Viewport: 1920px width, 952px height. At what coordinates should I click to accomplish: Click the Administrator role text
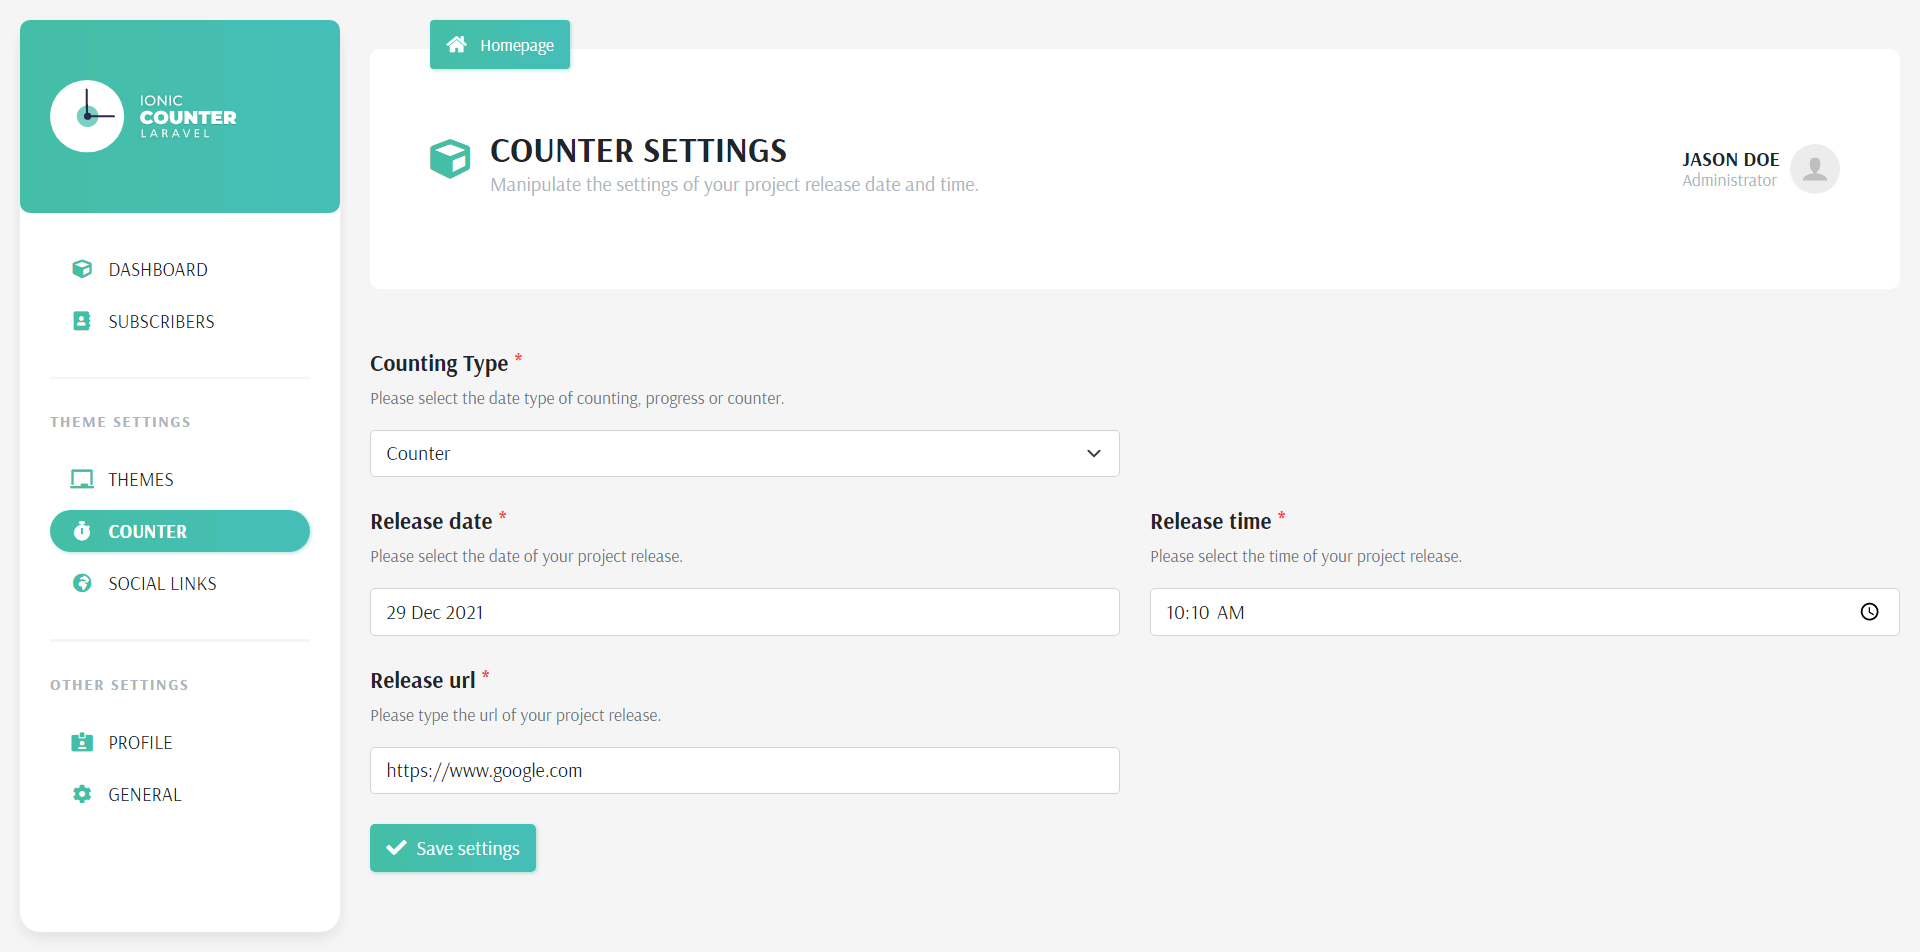pos(1730,180)
